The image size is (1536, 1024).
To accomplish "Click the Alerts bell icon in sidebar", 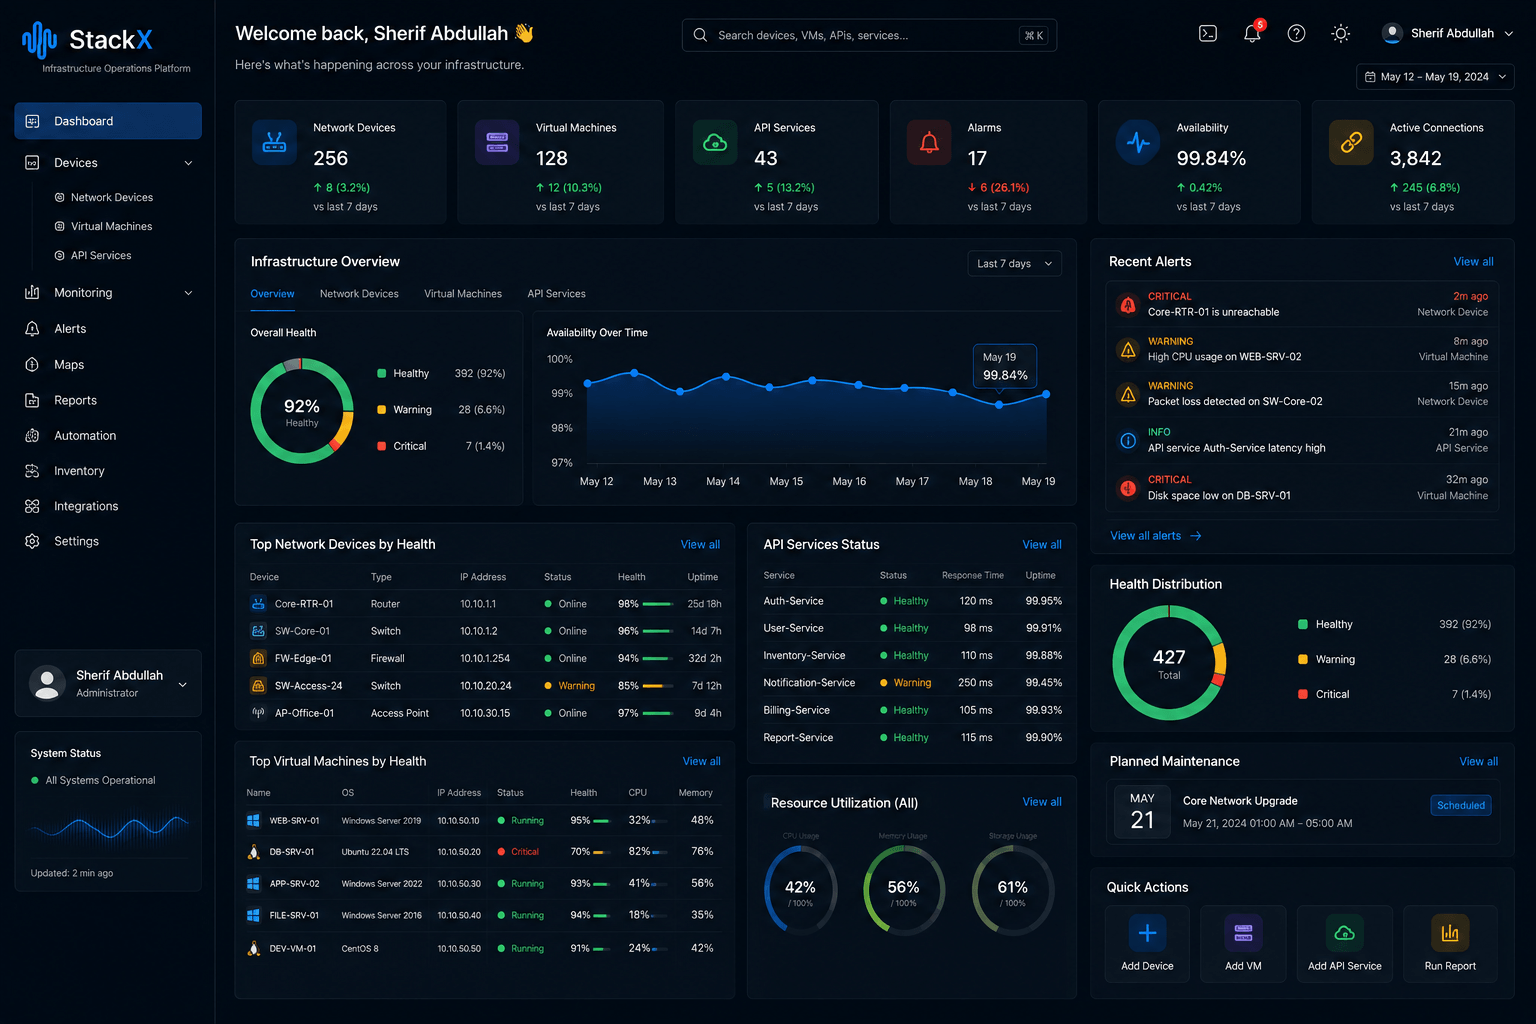I will click(32, 328).
